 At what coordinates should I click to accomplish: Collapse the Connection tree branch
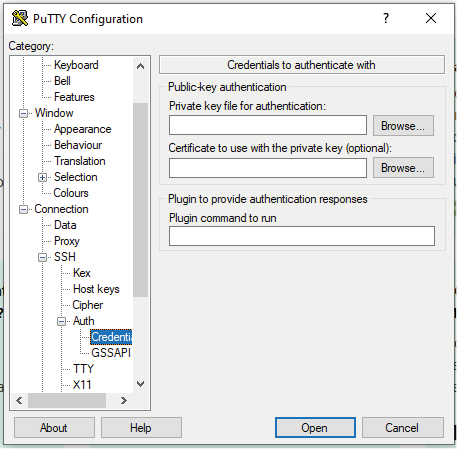click(x=23, y=209)
